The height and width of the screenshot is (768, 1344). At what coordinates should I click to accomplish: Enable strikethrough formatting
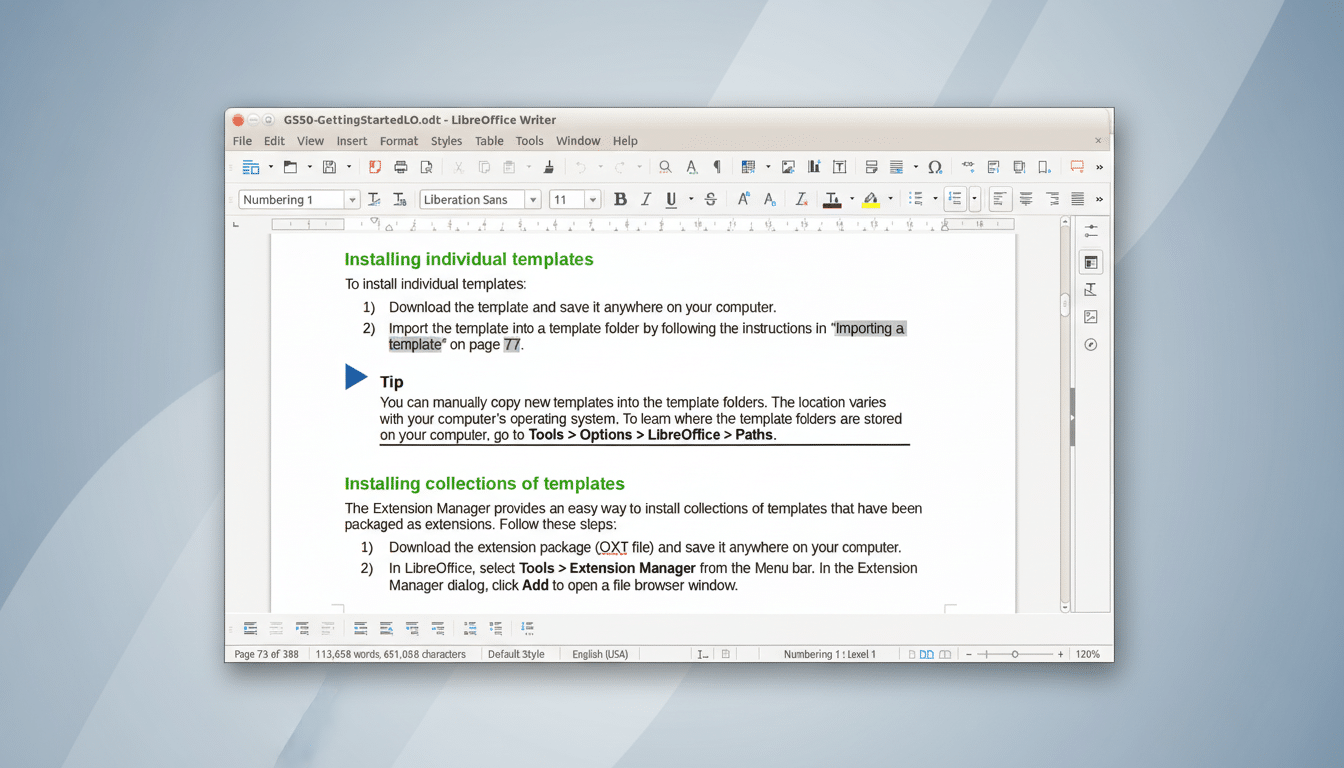tap(709, 199)
